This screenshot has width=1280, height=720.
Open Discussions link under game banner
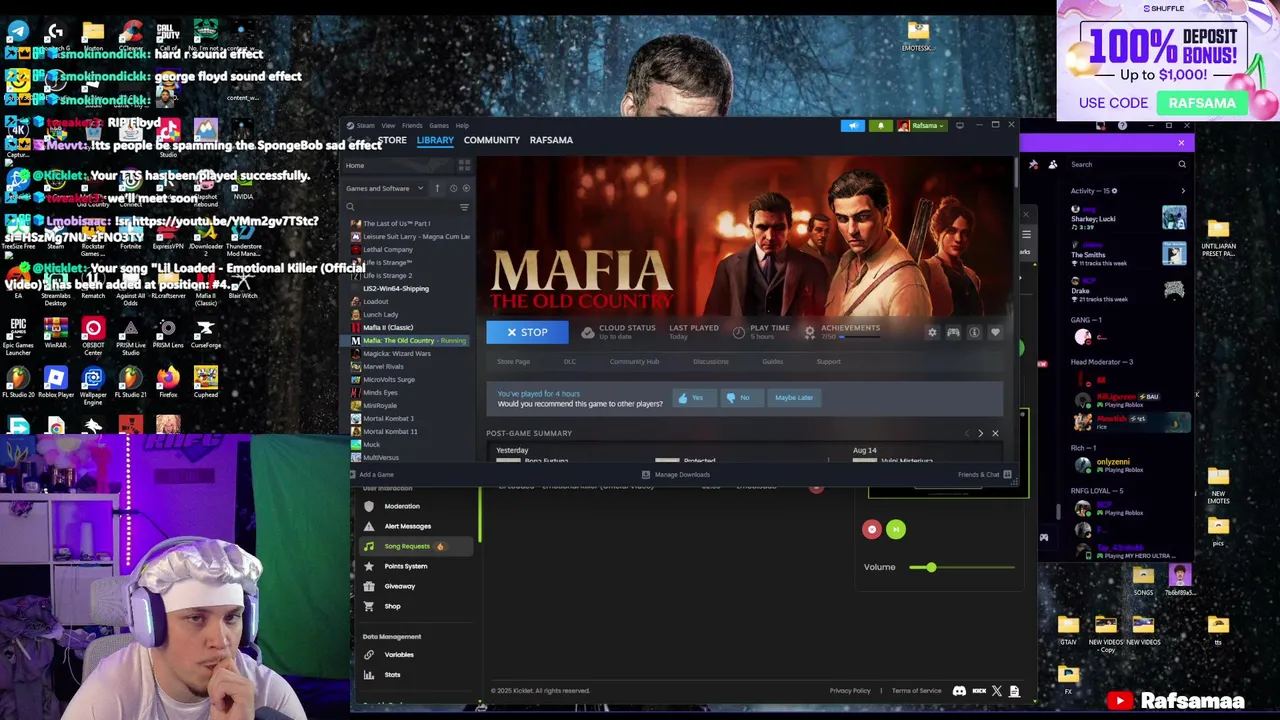click(x=711, y=362)
